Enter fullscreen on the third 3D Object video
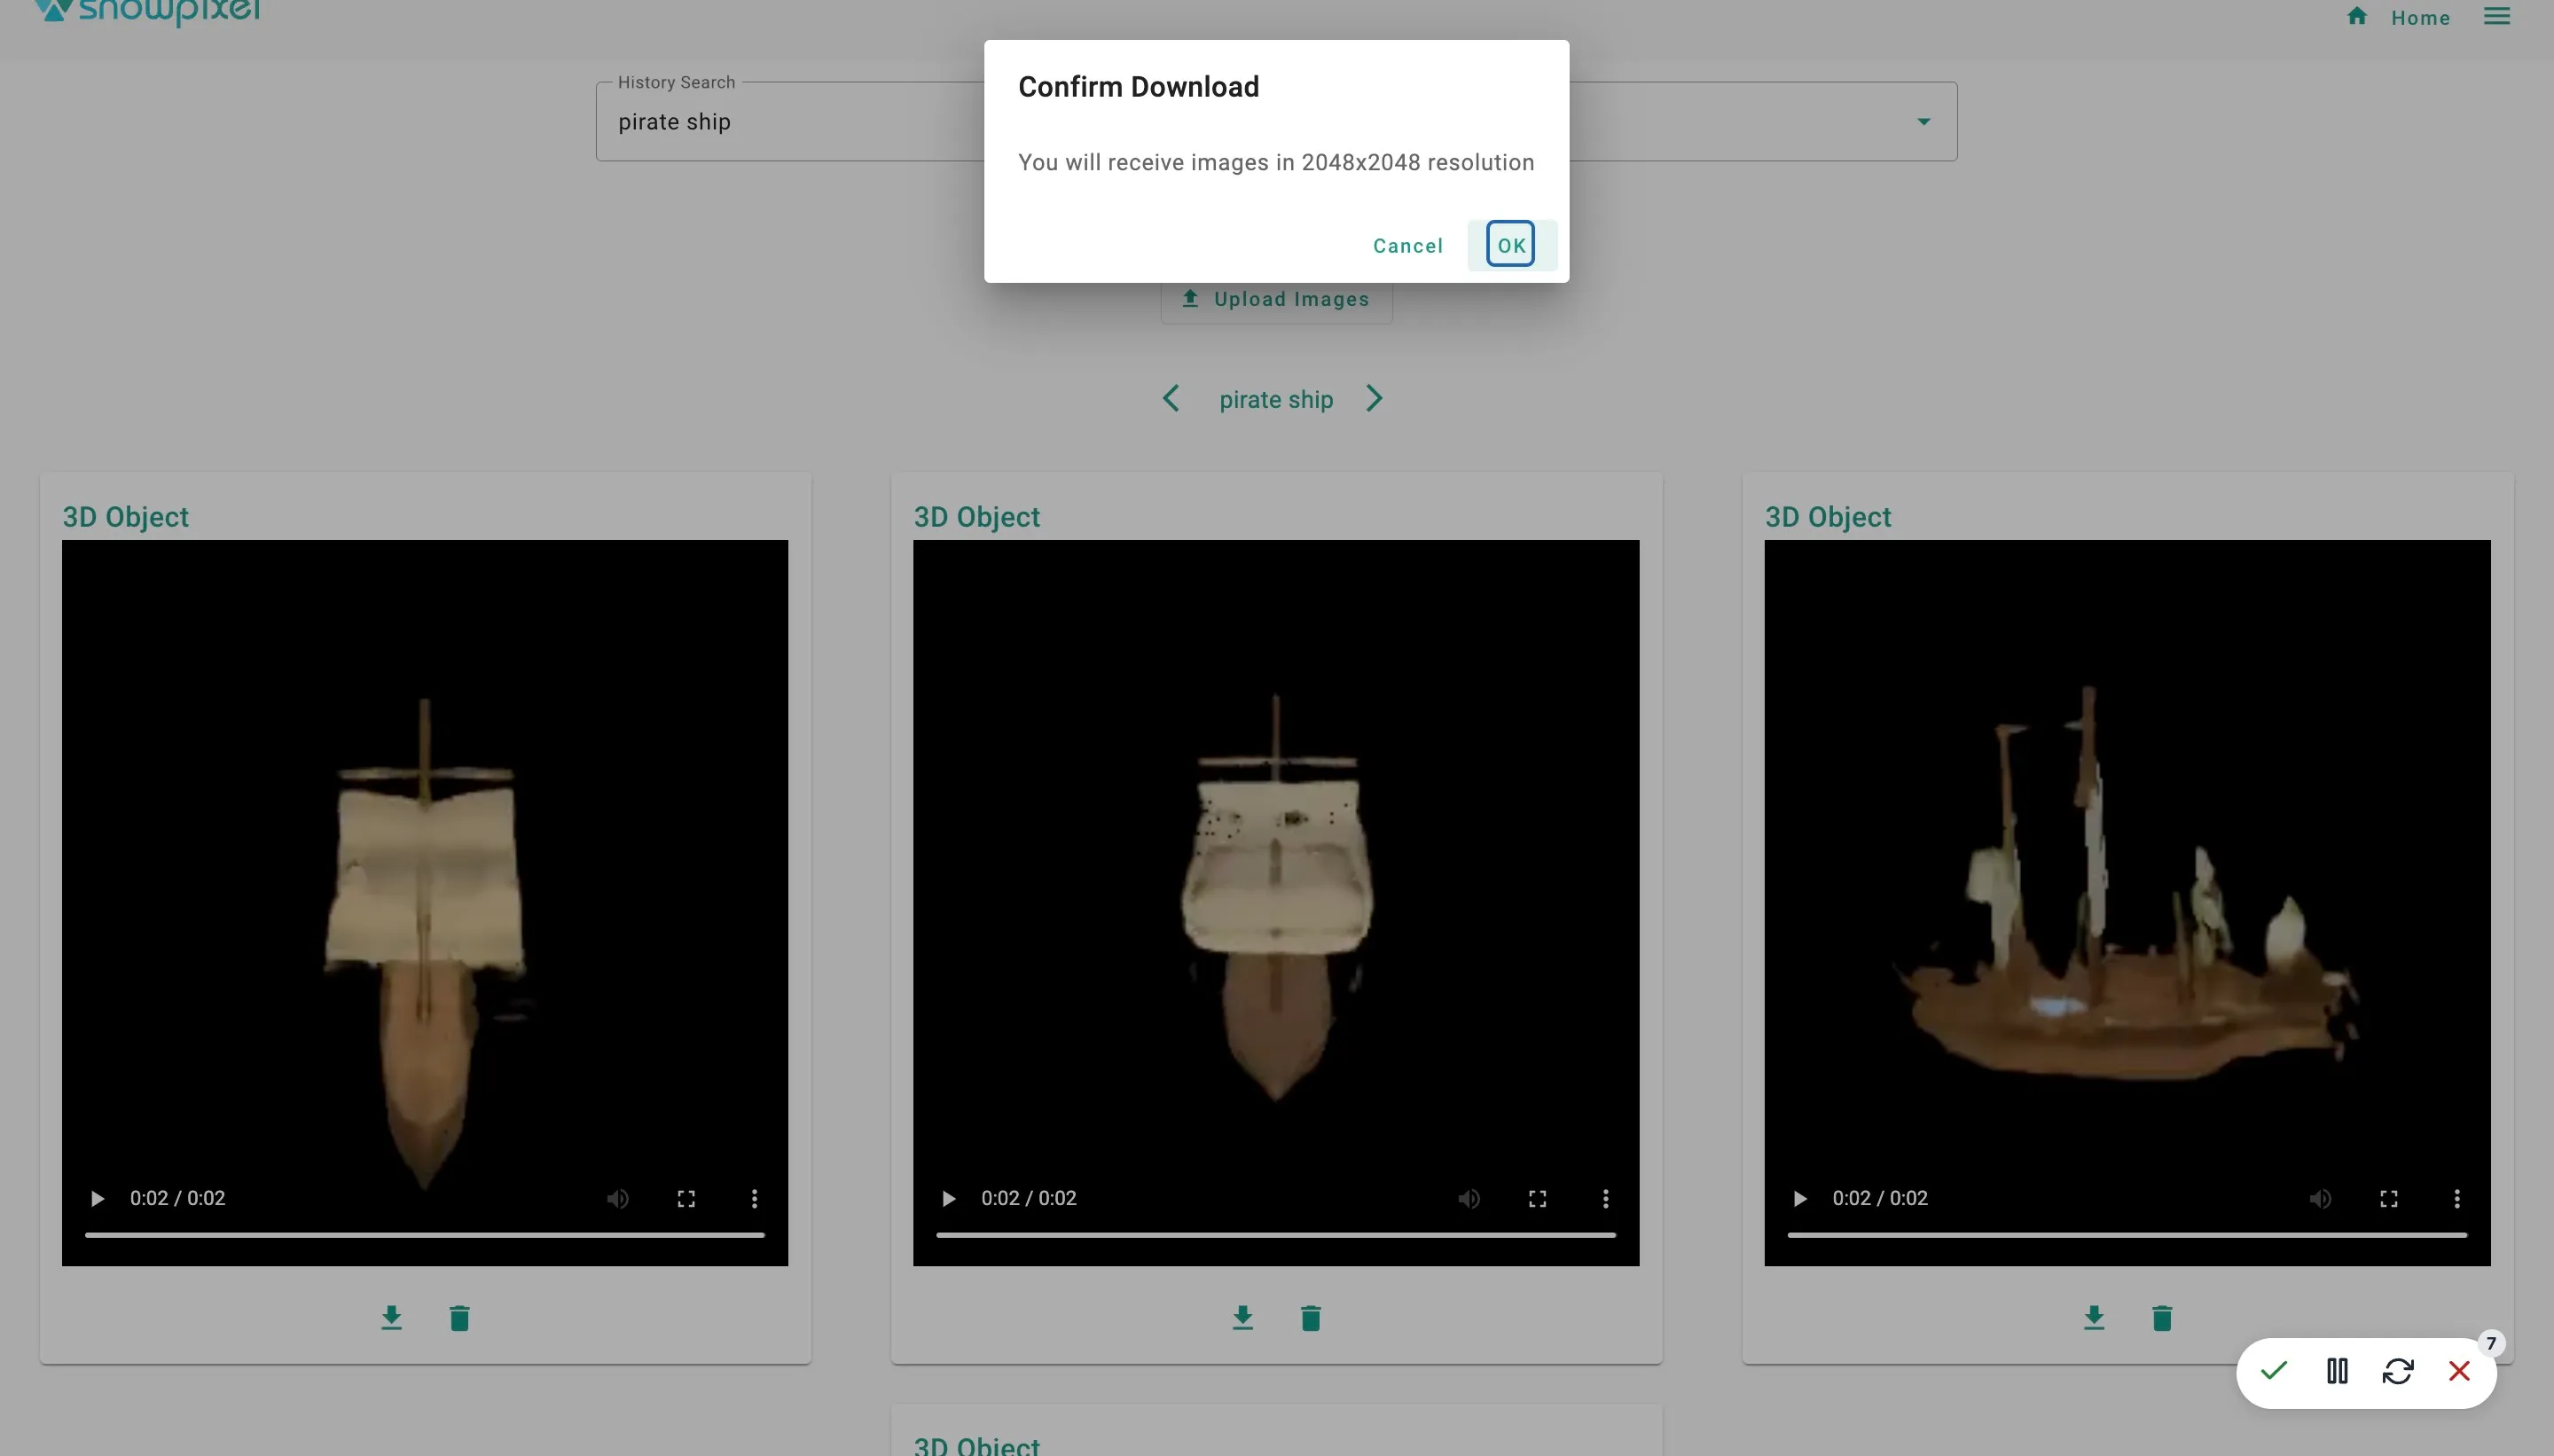This screenshot has width=2554, height=1456. point(2388,1198)
